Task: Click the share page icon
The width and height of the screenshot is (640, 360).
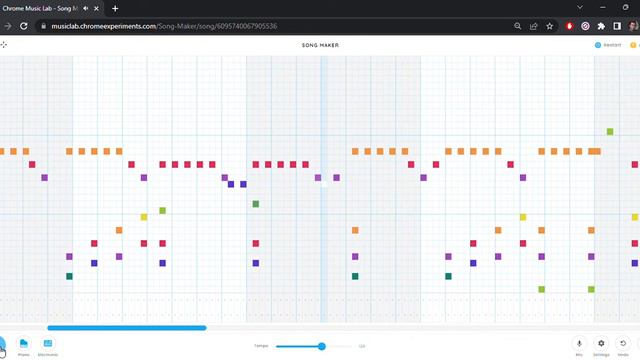Action: tap(533, 26)
